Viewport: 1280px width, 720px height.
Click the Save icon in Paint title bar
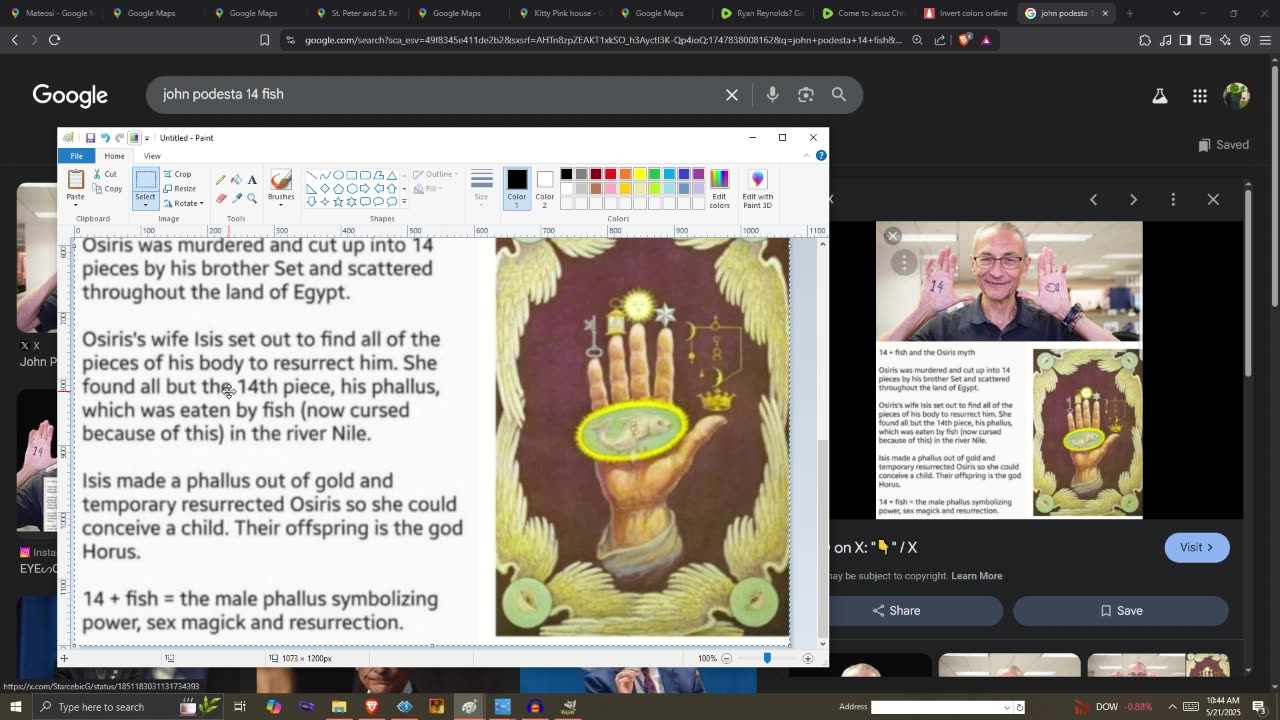click(x=90, y=138)
